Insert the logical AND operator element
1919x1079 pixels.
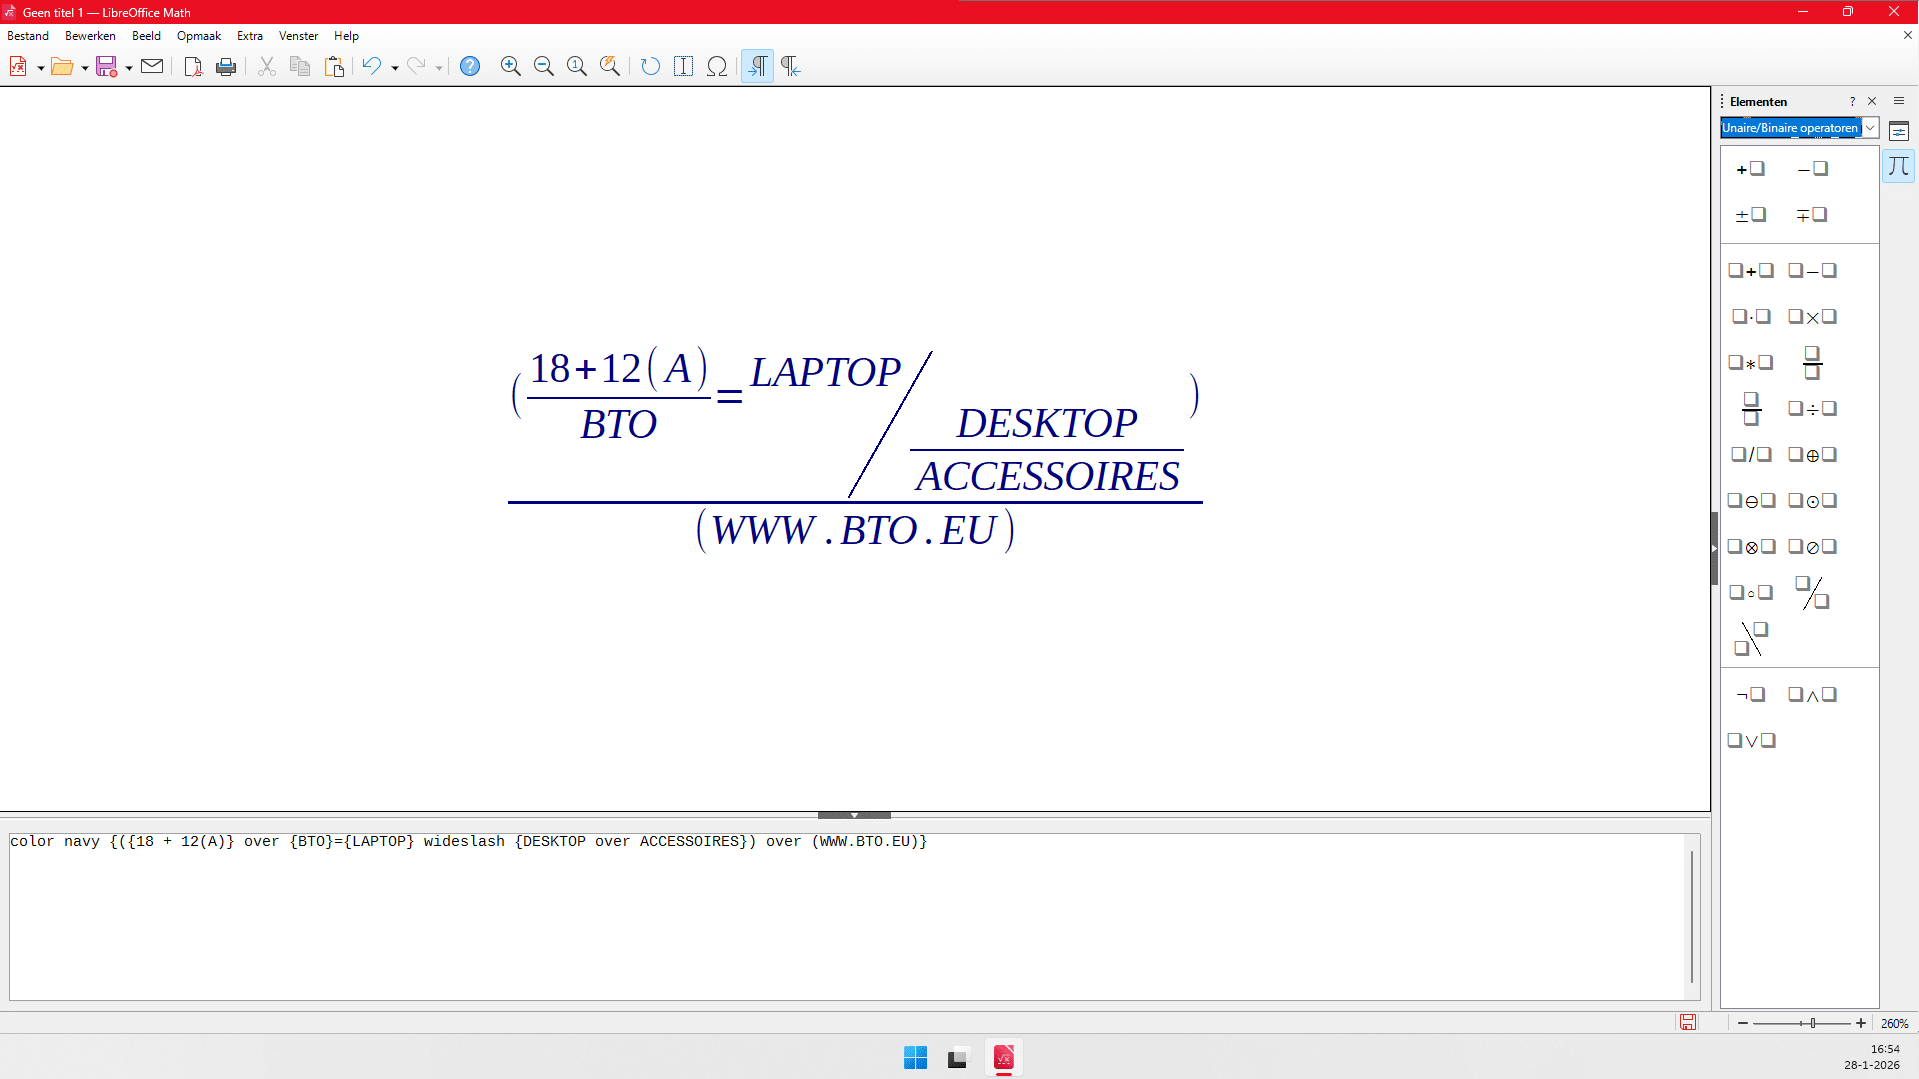pyautogui.click(x=1812, y=695)
